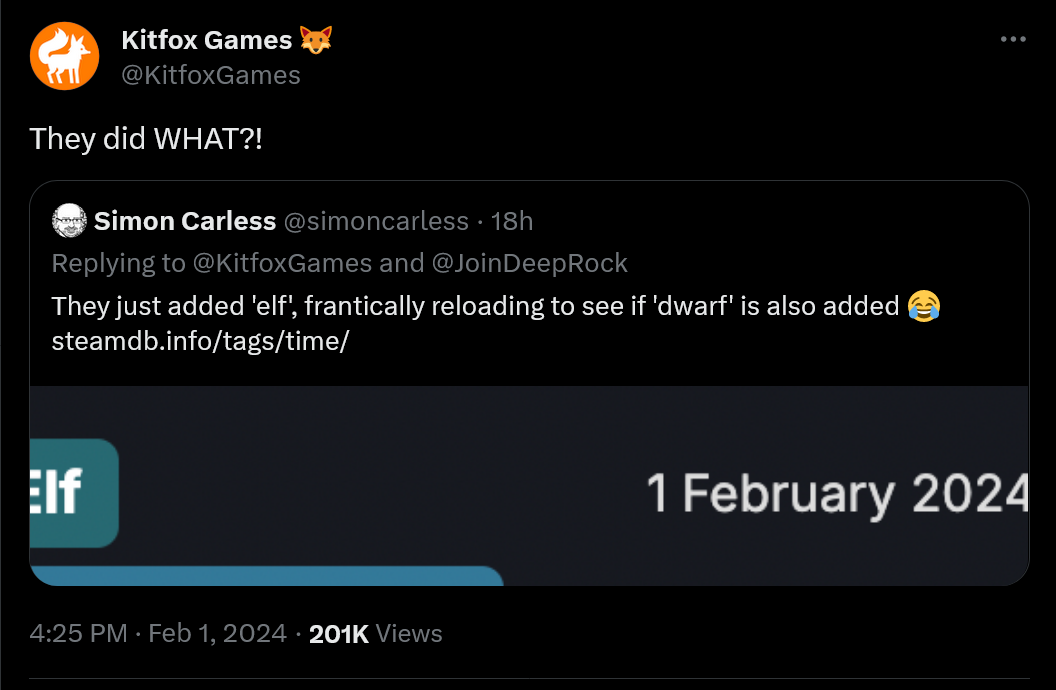Click the Kitfox Games fox logo avatar
1056x690 pixels.
click(64, 55)
